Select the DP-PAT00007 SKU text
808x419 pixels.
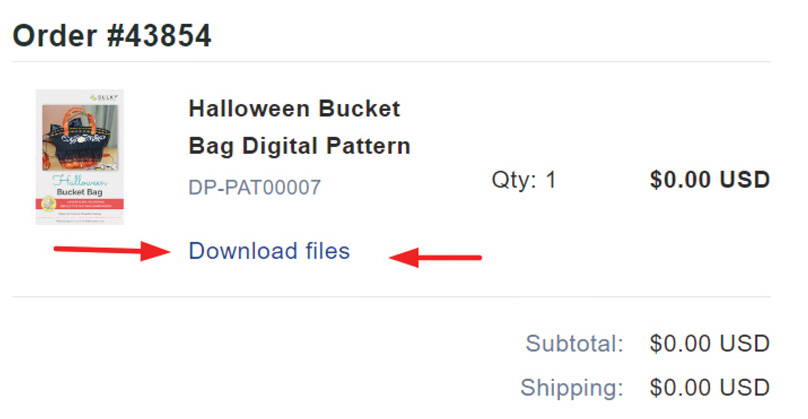pos(255,187)
